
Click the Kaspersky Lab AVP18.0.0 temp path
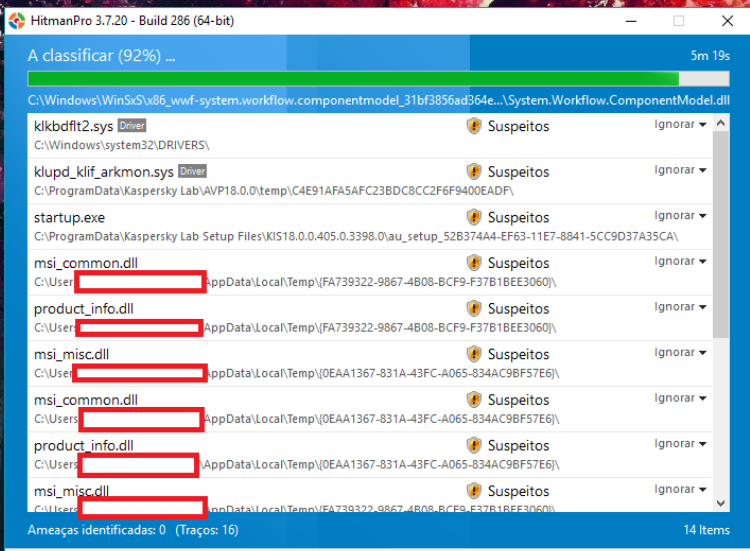pos(274,191)
